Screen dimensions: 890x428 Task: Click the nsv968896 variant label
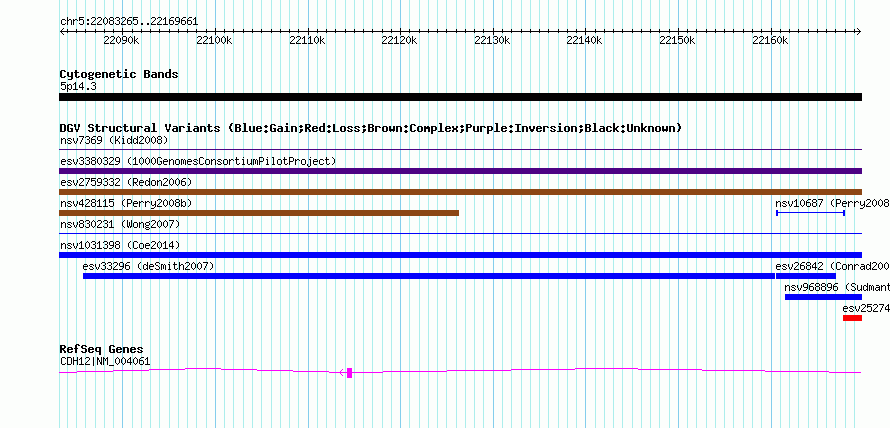(x=837, y=287)
